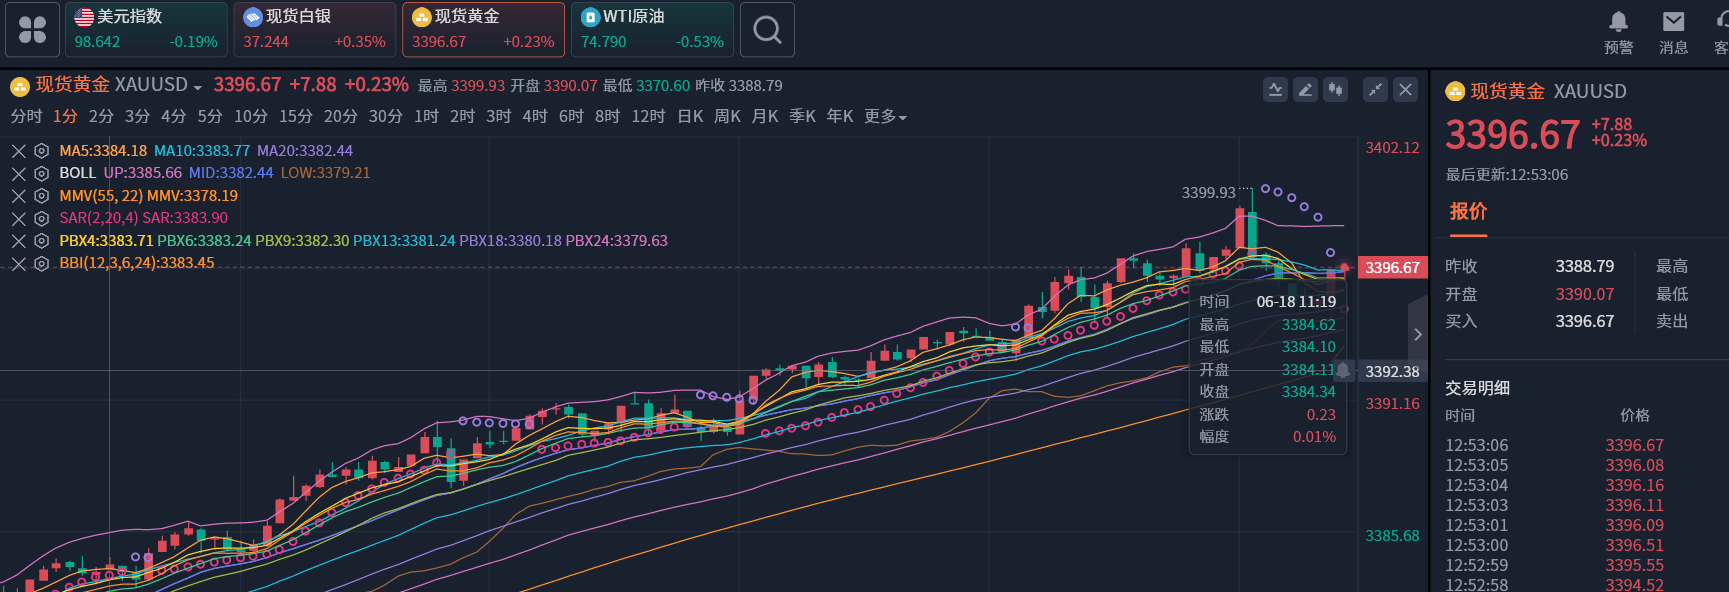The height and width of the screenshot is (592, 1729).
Task: Click gold coin icon in chart title
Action: coord(20,87)
